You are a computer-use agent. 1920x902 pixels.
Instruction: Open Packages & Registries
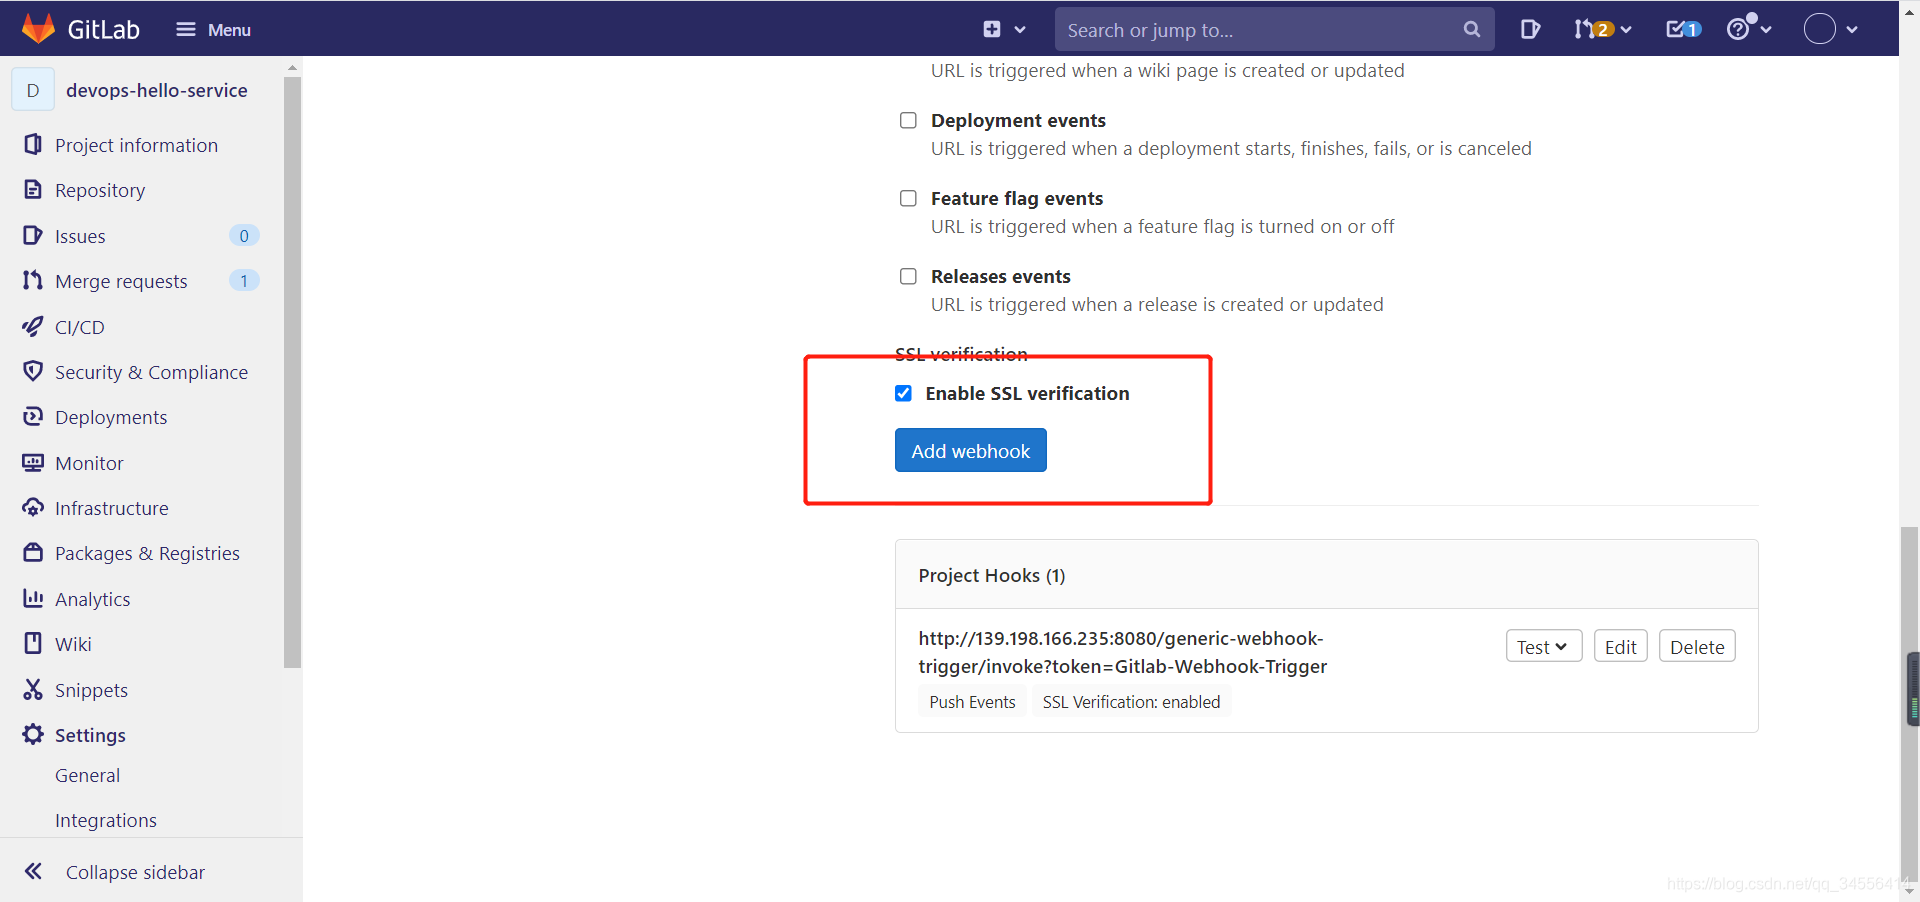click(147, 552)
